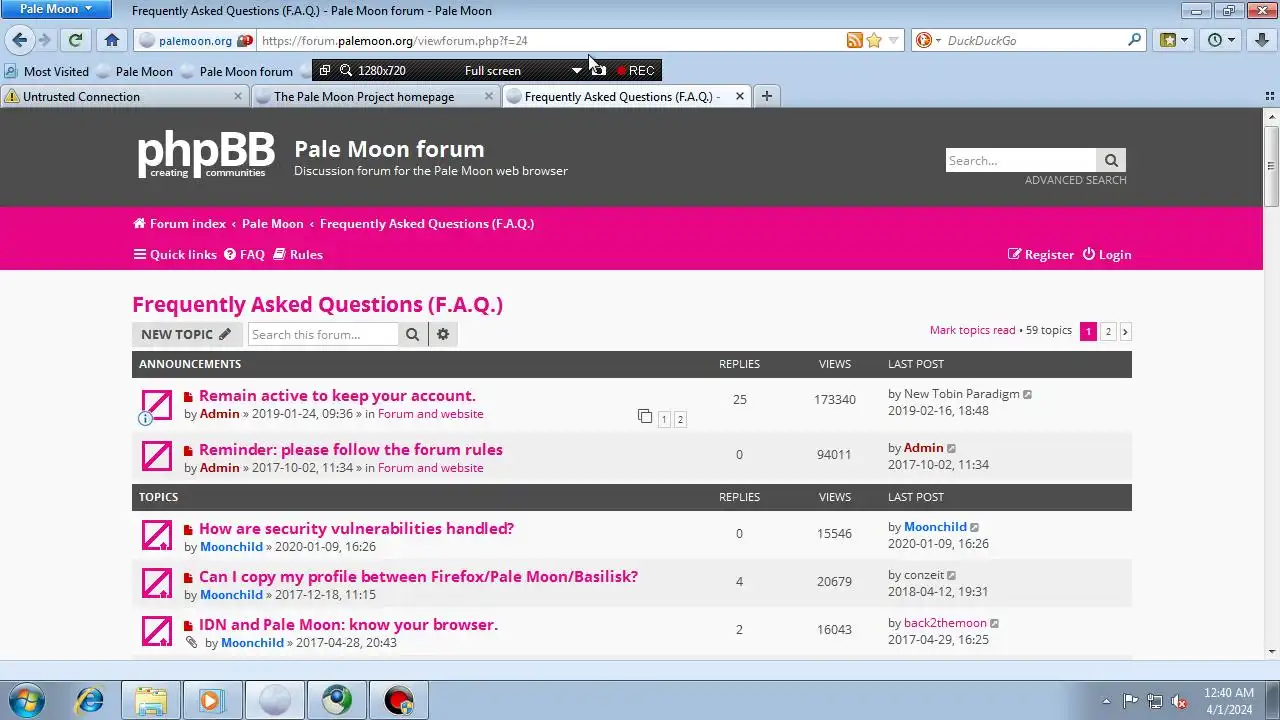Open a new tab with plus button
This screenshot has height=720, width=1280.
[x=767, y=96]
